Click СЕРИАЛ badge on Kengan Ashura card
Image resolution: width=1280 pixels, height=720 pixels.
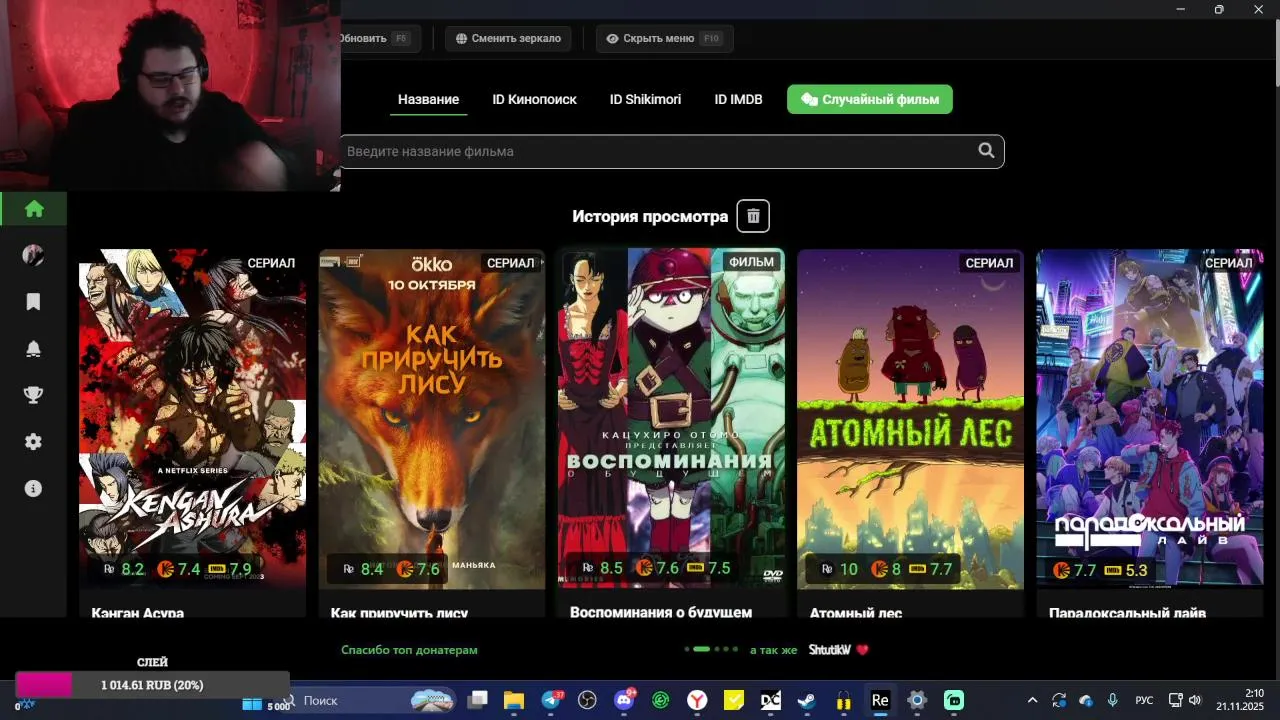pos(271,263)
